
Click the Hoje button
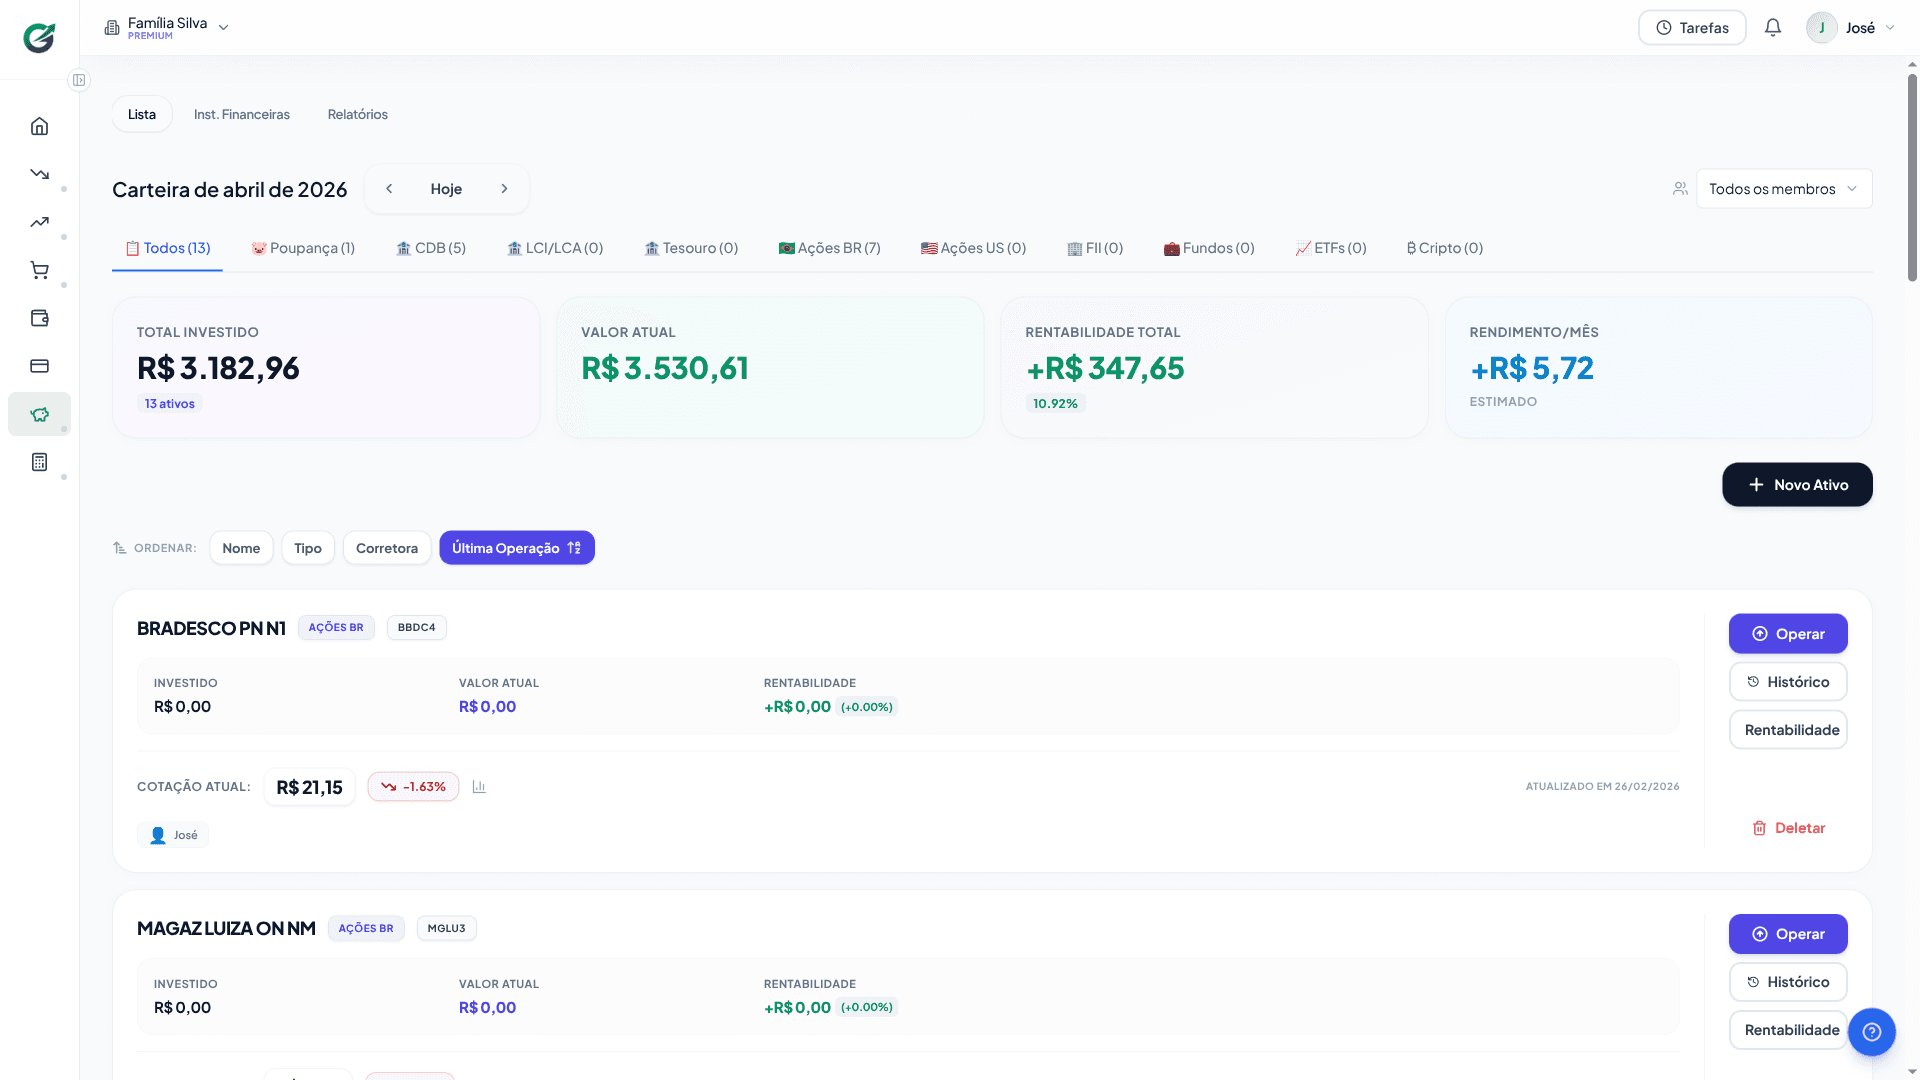(446, 189)
